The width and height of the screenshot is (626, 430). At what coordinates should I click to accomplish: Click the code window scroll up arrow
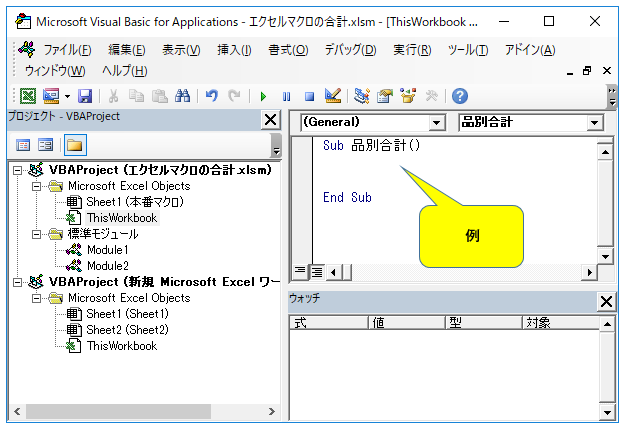click(x=605, y=152)
